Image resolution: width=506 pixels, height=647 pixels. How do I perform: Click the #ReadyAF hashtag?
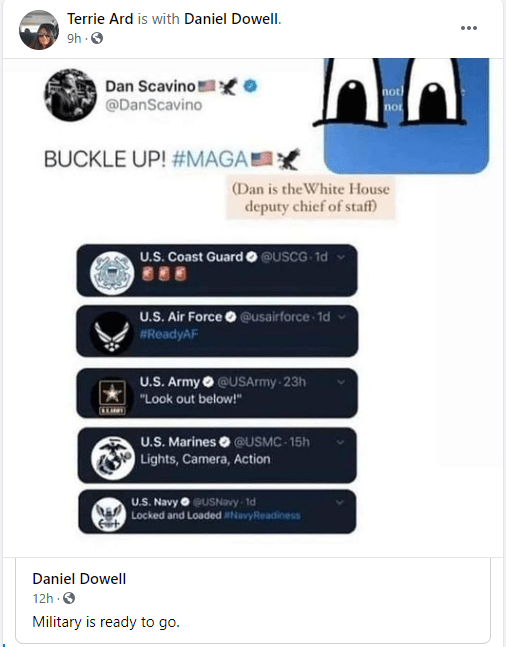pyautogui.click(x=169, y=334)
